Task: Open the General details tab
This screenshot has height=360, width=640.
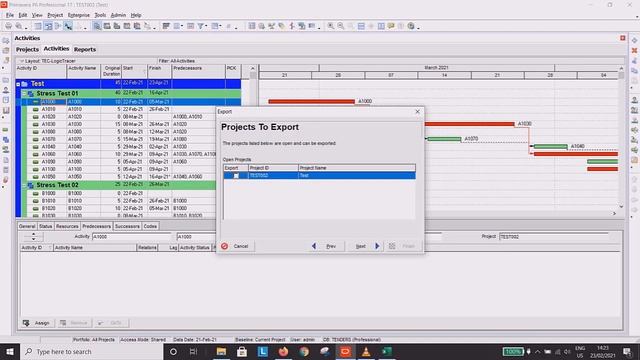Action: click(x=27, y=226)
